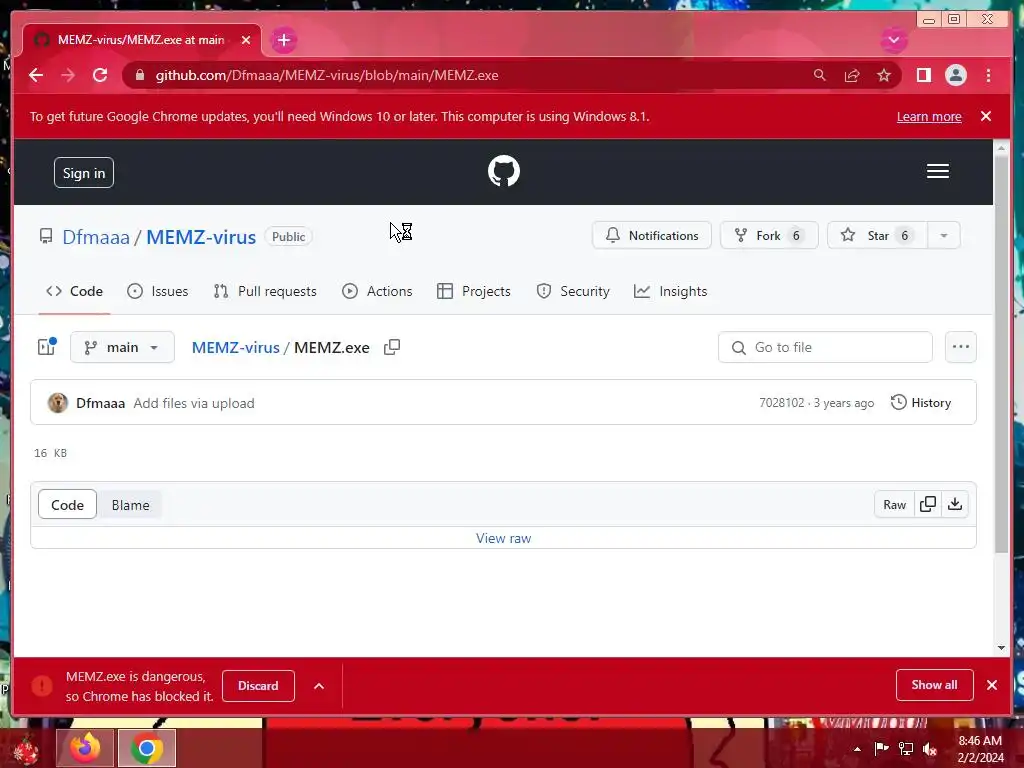Screen dimensions: 1024x768
Task: Open the Chrome three-dot menu
Action: point(988,76)
